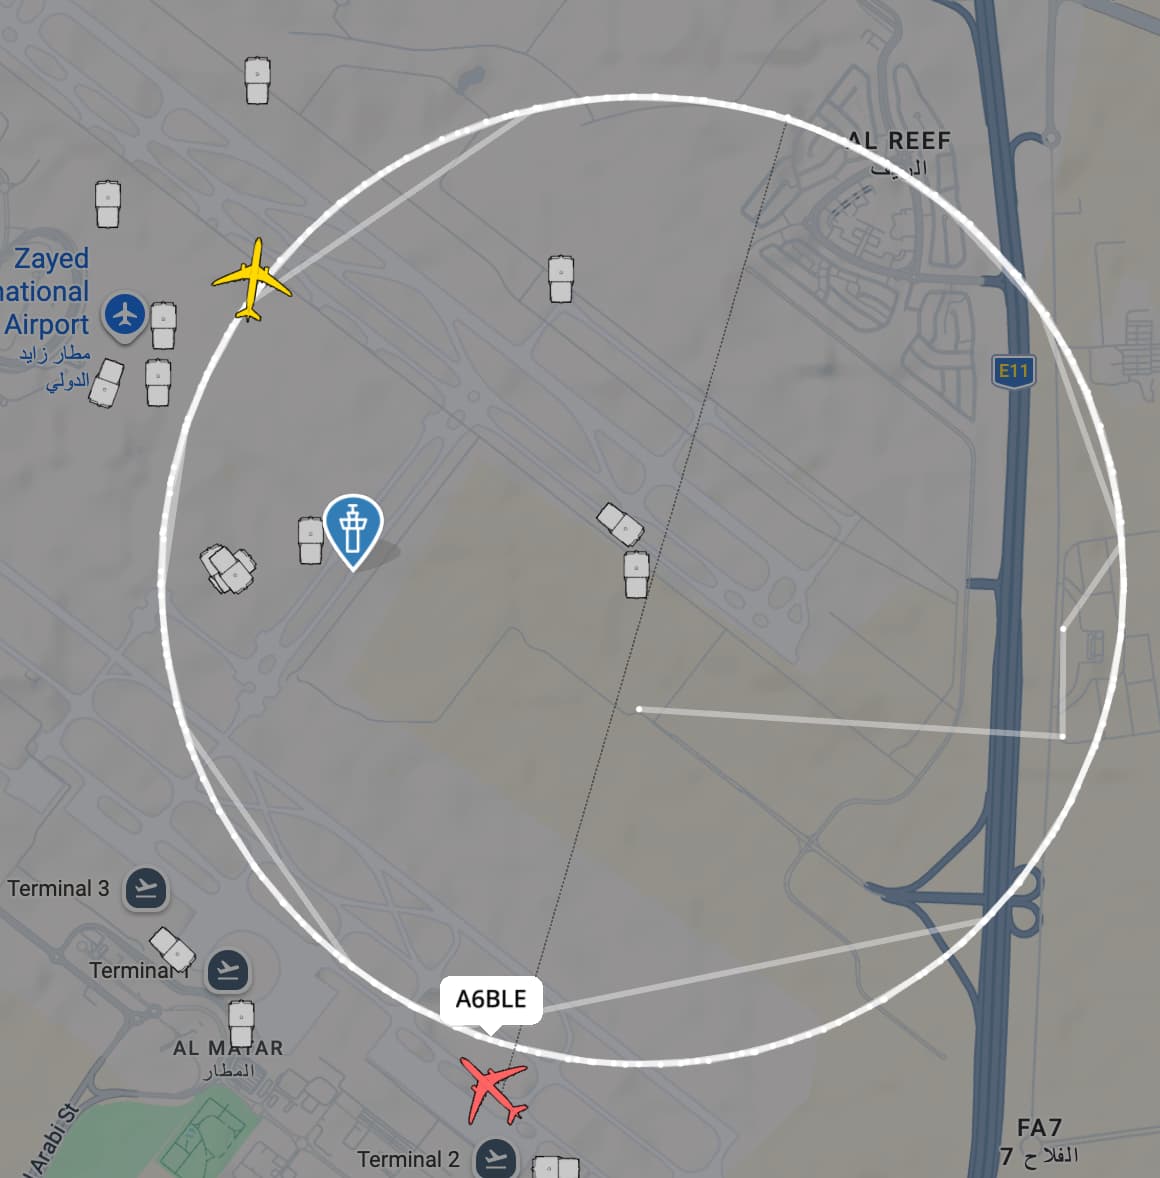Click the FA7 area label

(x=1039, y=1128)
